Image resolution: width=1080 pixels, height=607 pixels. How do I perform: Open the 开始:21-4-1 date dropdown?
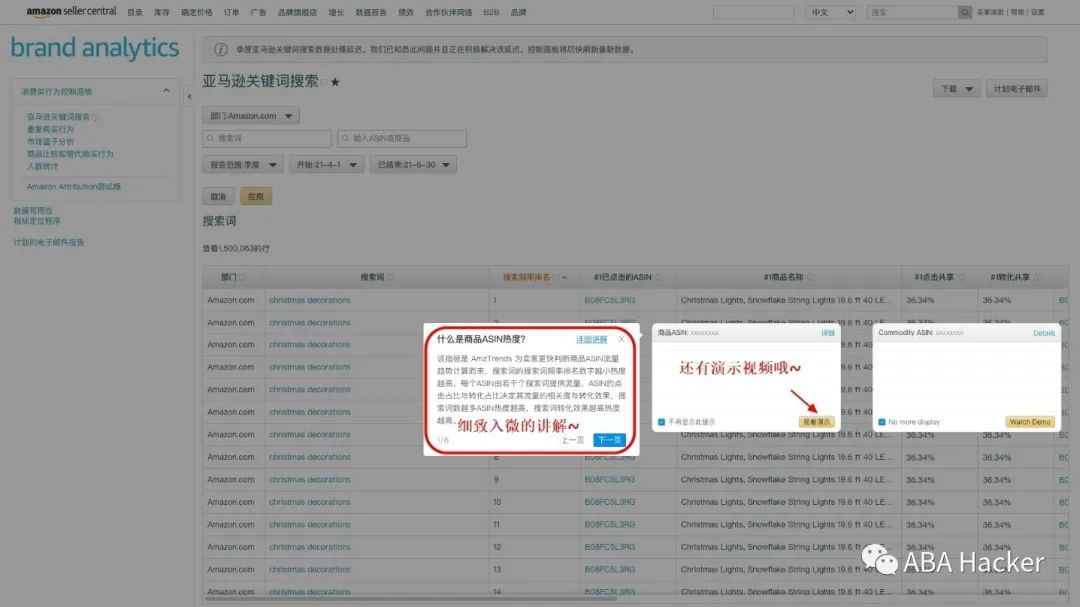click(x=326, y=165)
